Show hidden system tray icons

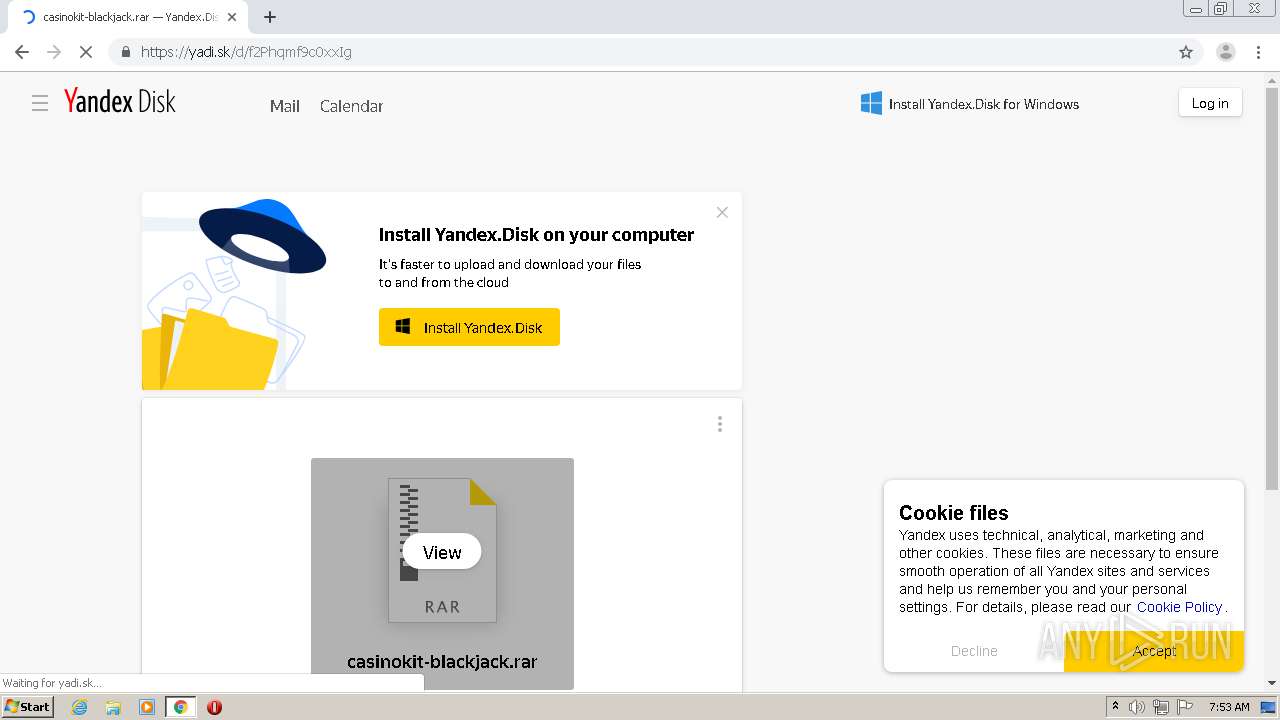click(1116, 707)
